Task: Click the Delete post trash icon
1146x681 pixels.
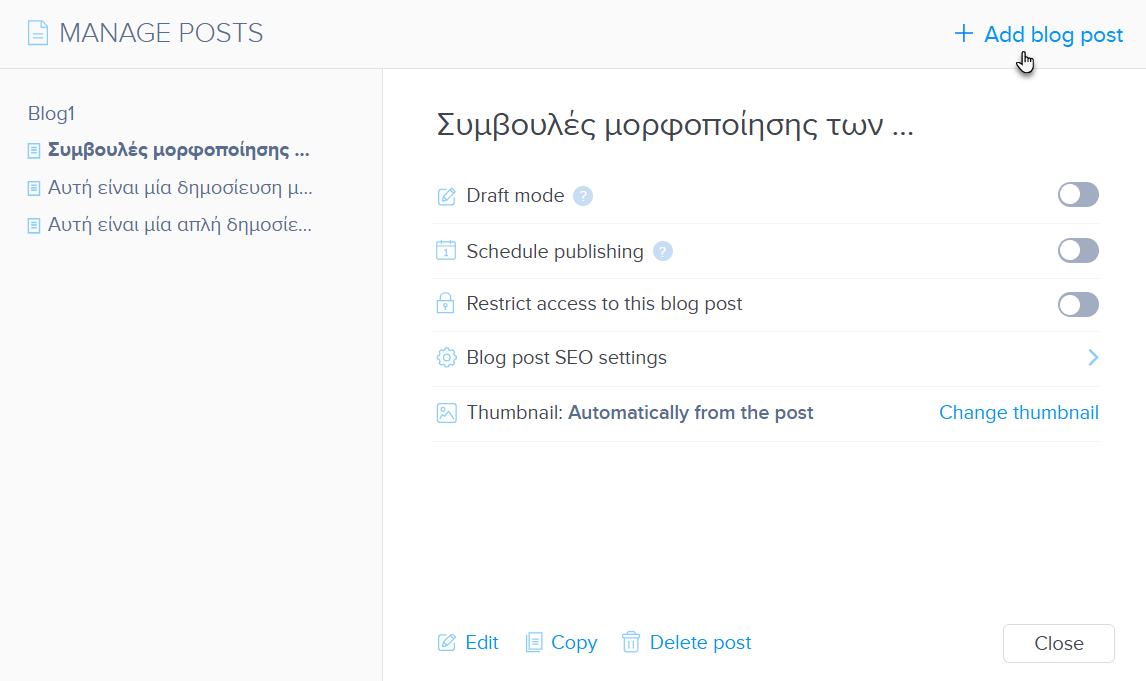Action: tap(631, 642)
